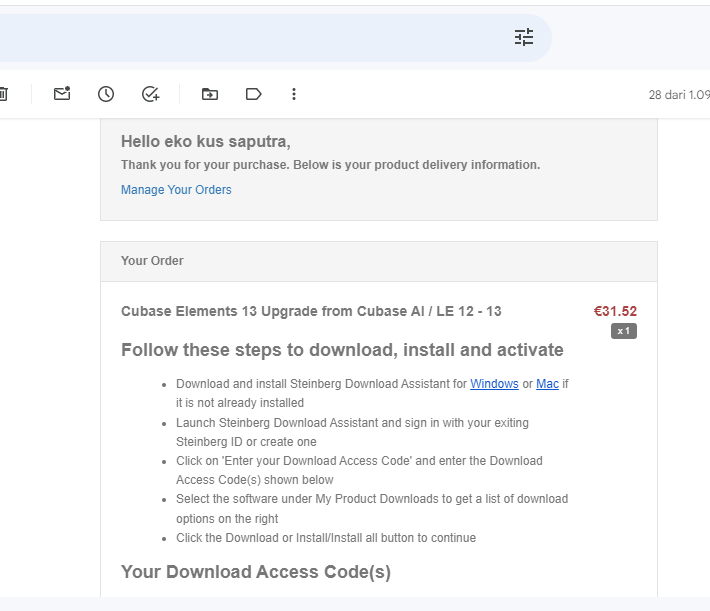Screen dimensions: 710x611
Task: Click the Mac download link
Action: pos(547,384)
